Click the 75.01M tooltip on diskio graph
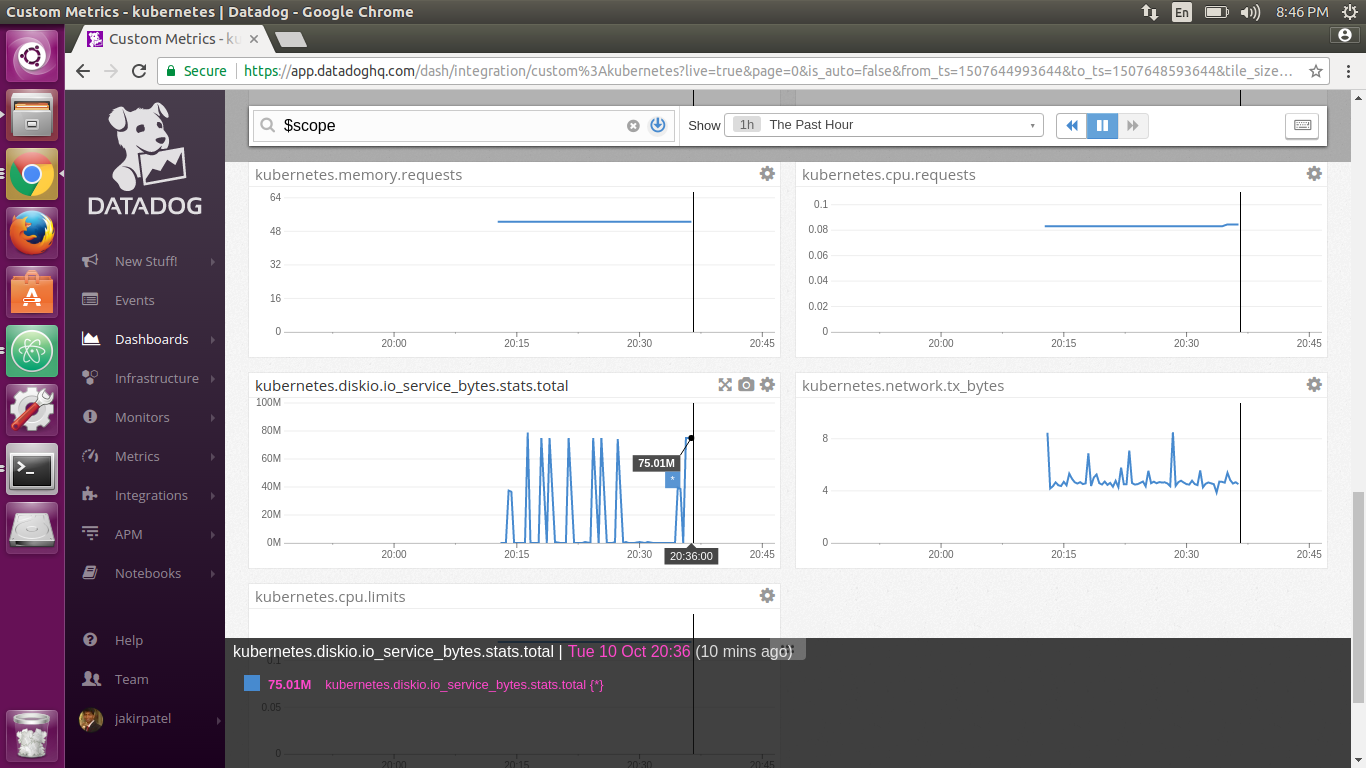 point(656,463)
